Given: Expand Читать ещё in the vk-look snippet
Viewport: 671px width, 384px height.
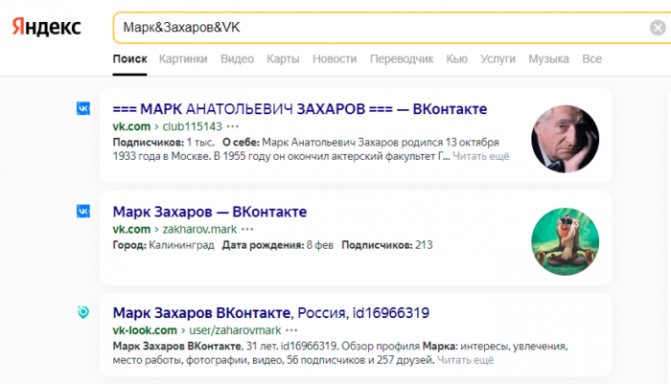Looking at the screenshot, I should click(x=465, y=360).
